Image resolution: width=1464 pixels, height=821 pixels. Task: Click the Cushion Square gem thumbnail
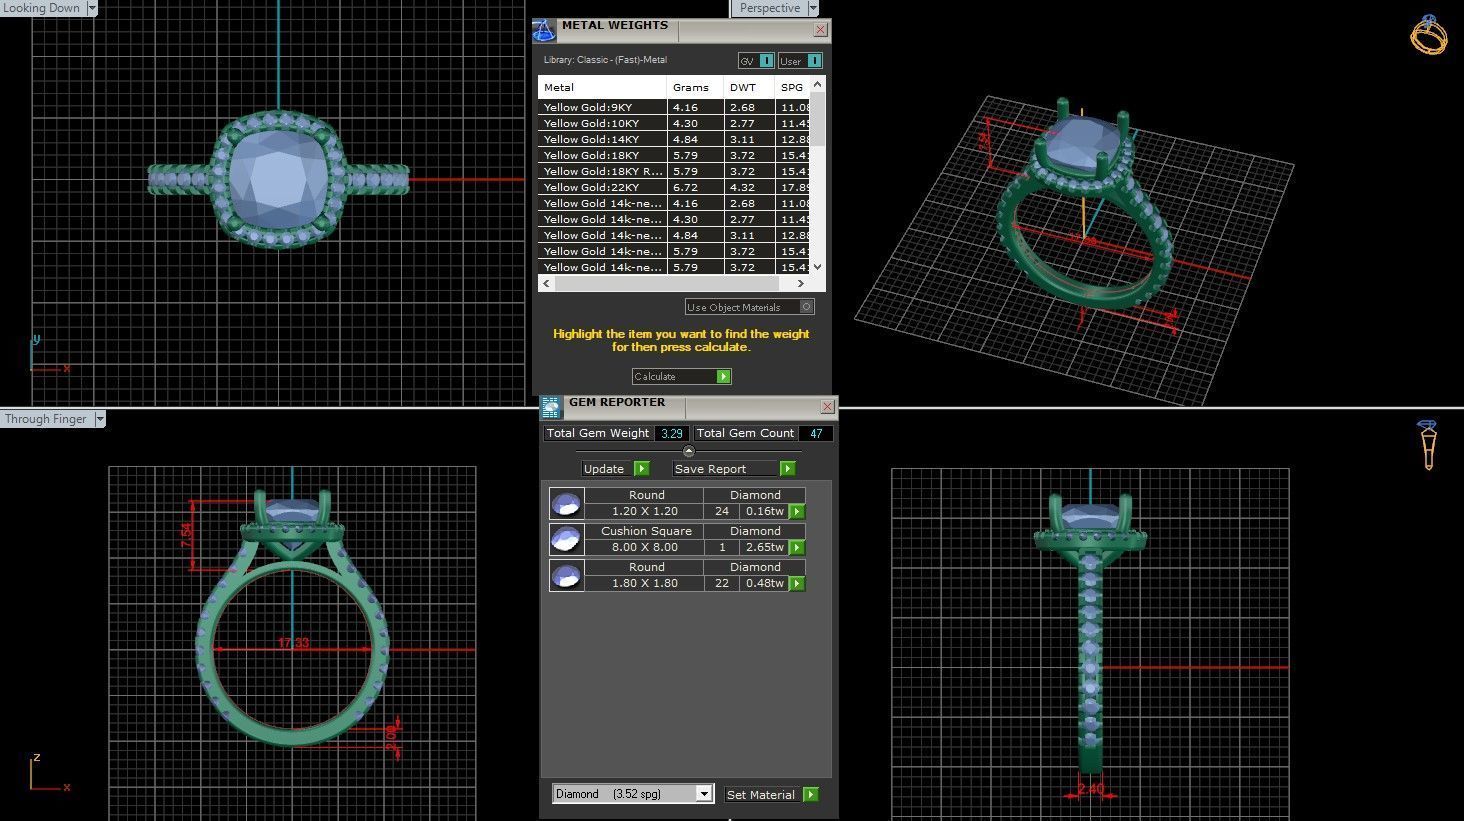click(x=566, y=539)
